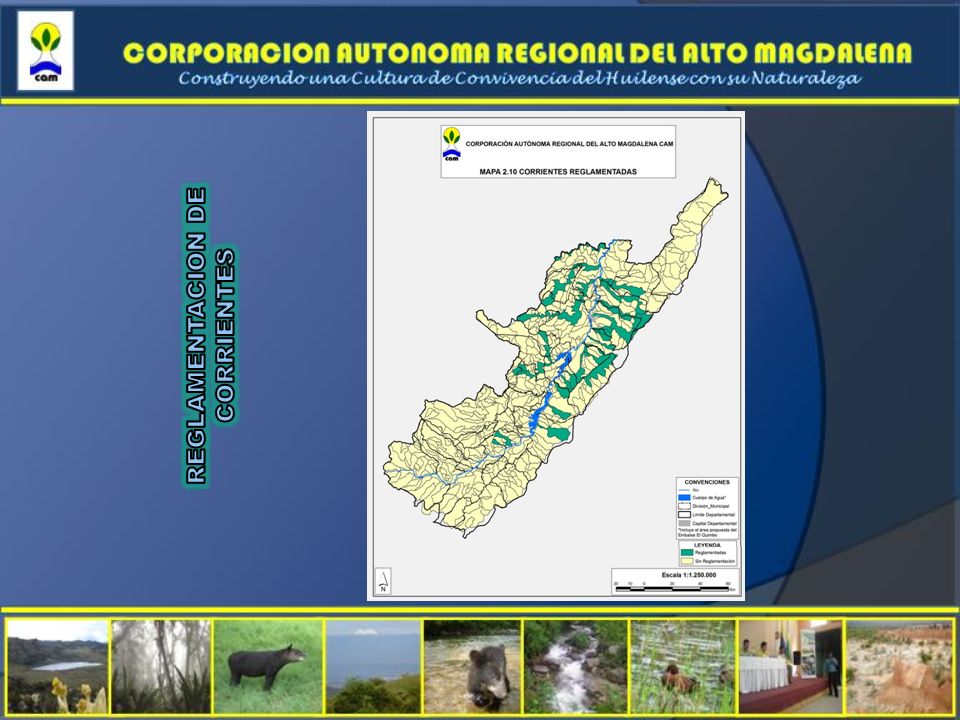Click the small CAM logo inside the map
The height and width of the screenshot is (720, 960).
(x=452, y=144)
